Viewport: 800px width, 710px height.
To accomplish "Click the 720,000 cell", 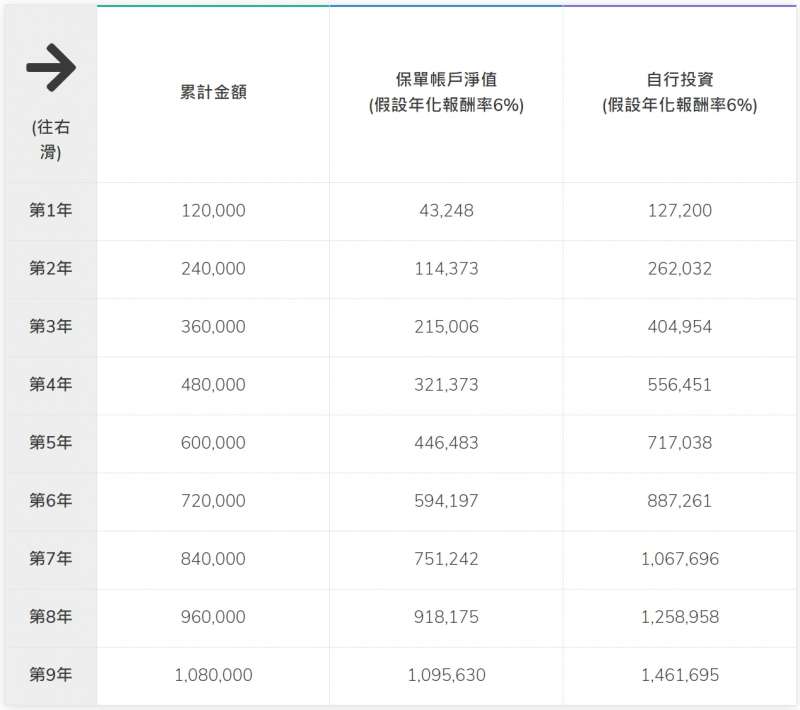I will tap(213, 501).
